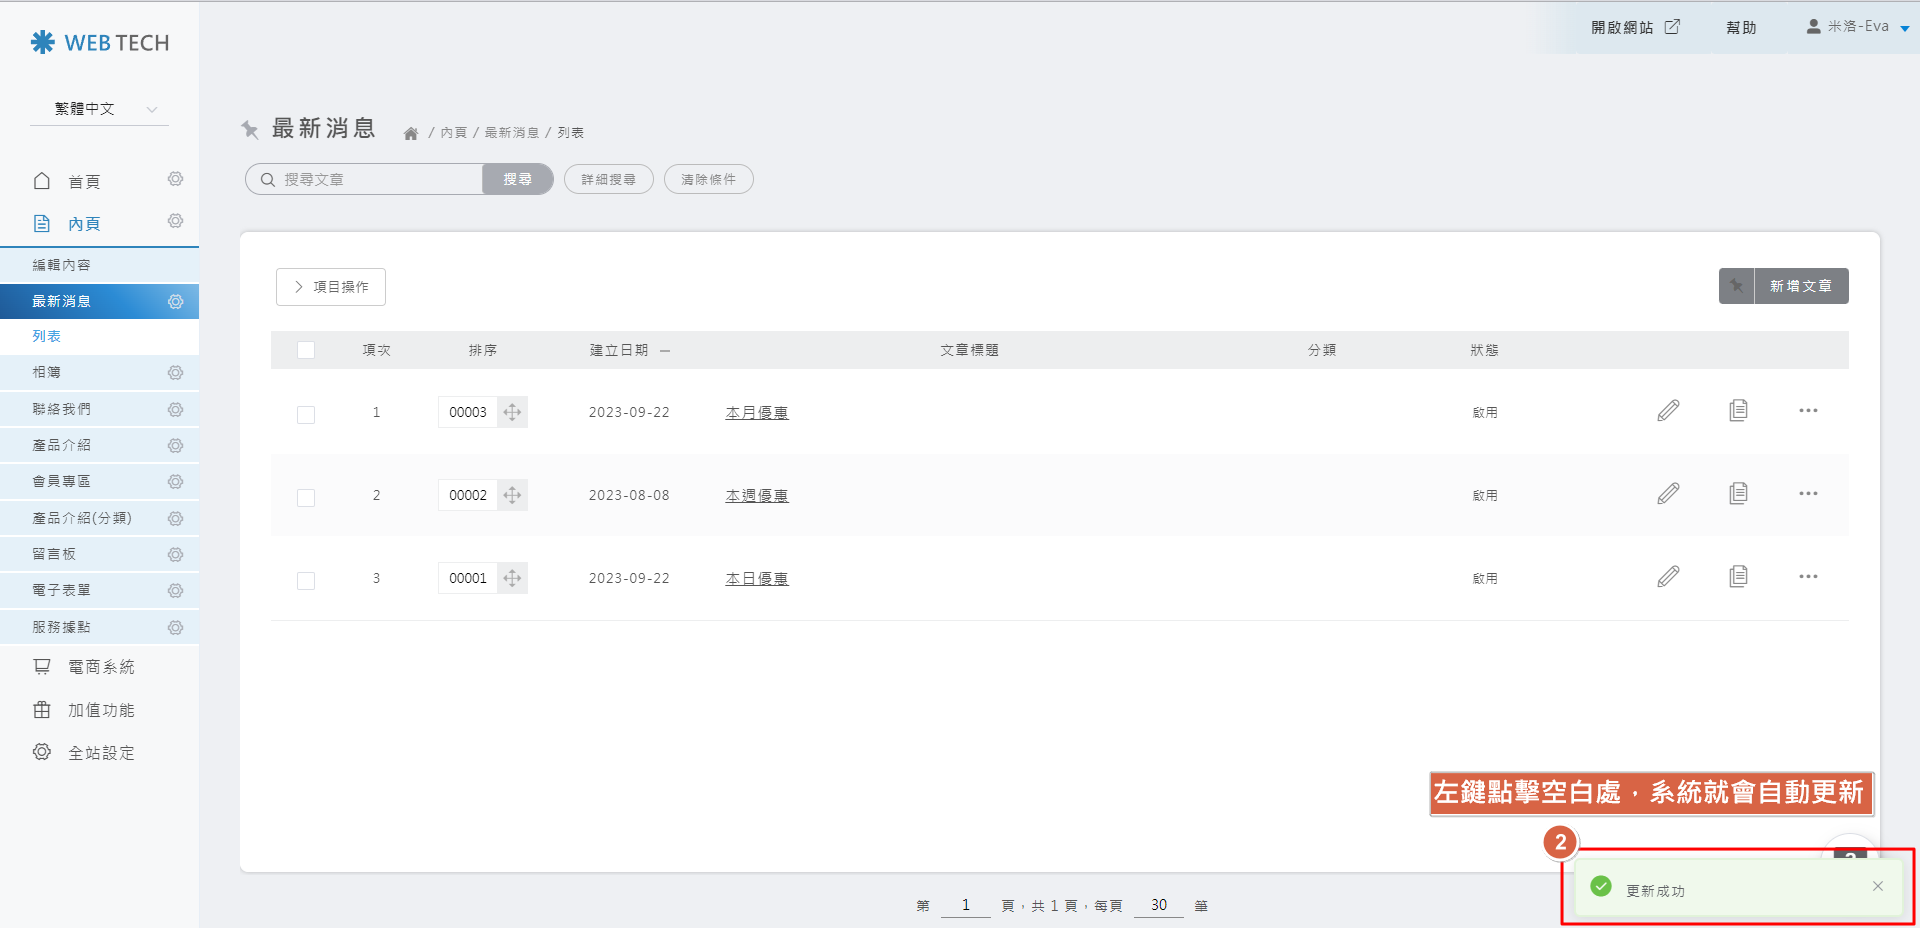Screen dimensions: 1920x928
Task: Open settings gear next to 相簿
Action: 175,373
